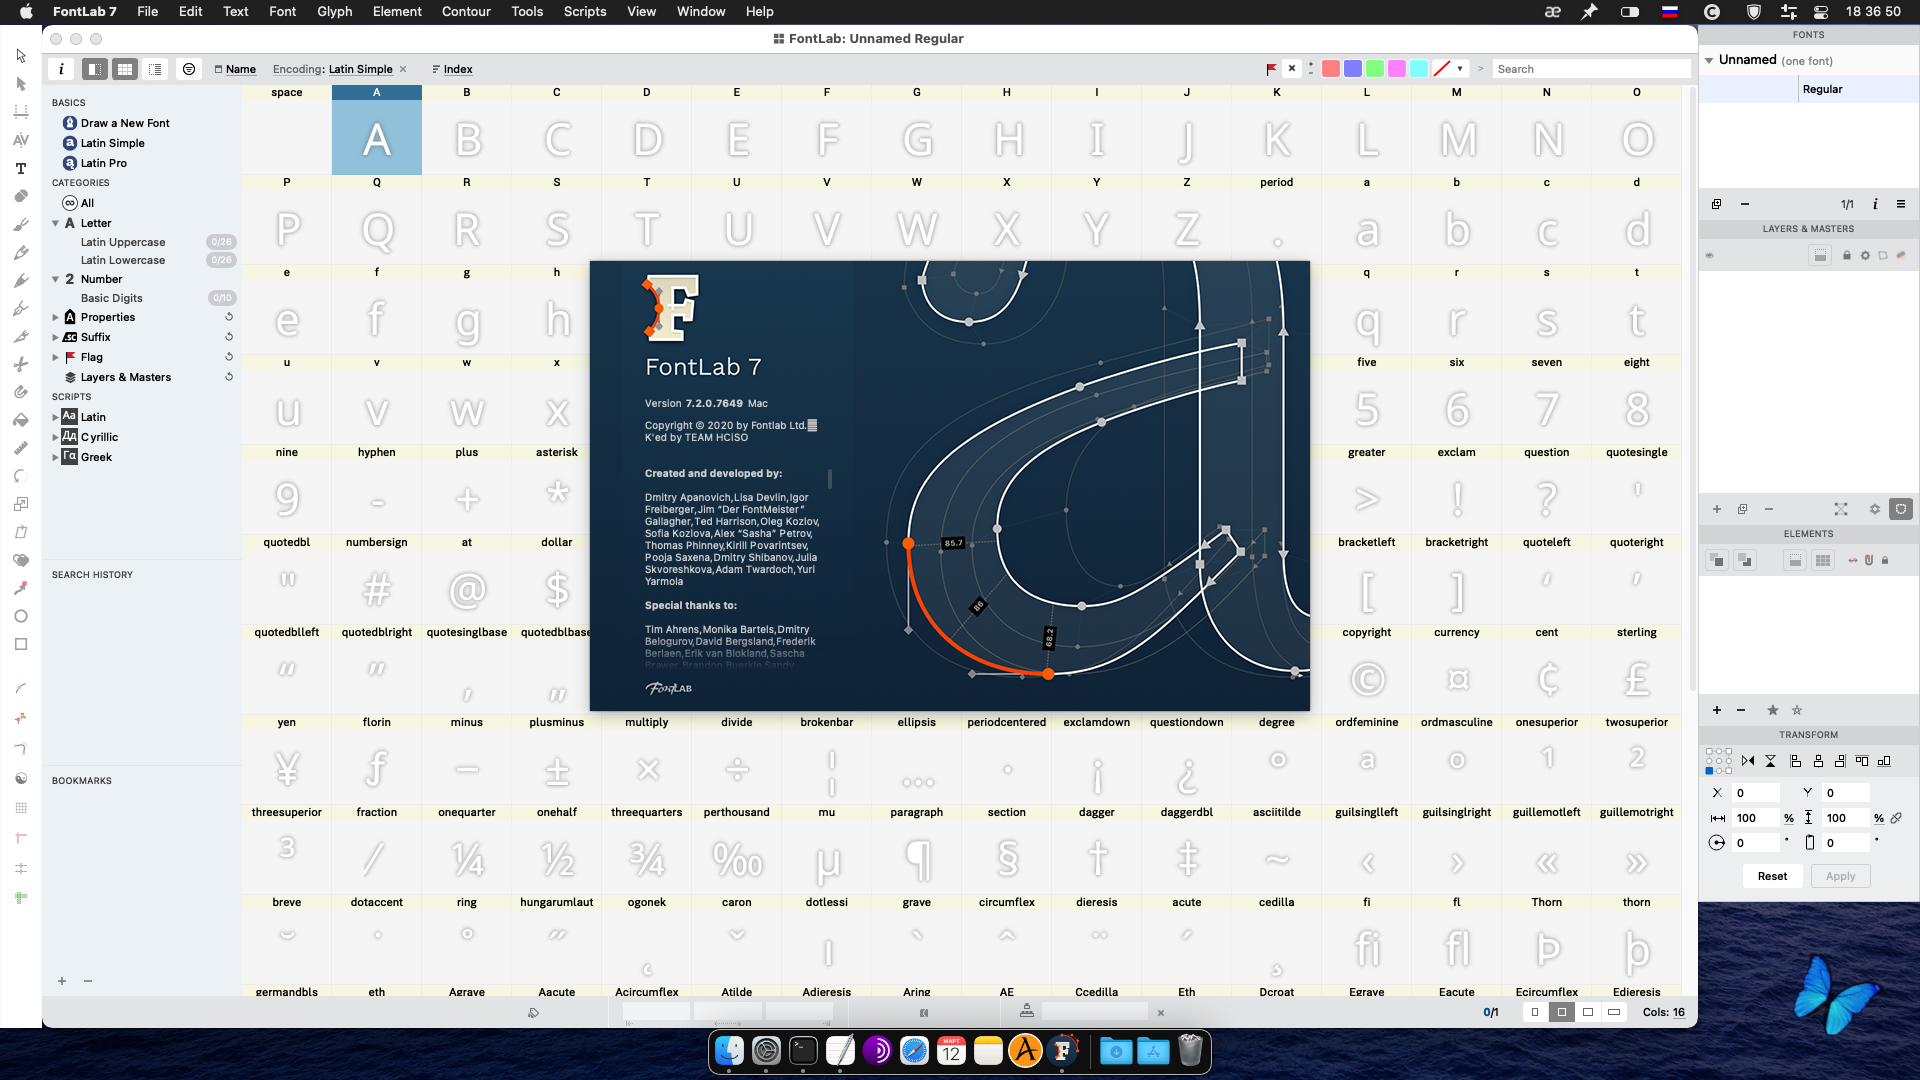
Task: Expand the Greek script group
Action: (56, 457)
